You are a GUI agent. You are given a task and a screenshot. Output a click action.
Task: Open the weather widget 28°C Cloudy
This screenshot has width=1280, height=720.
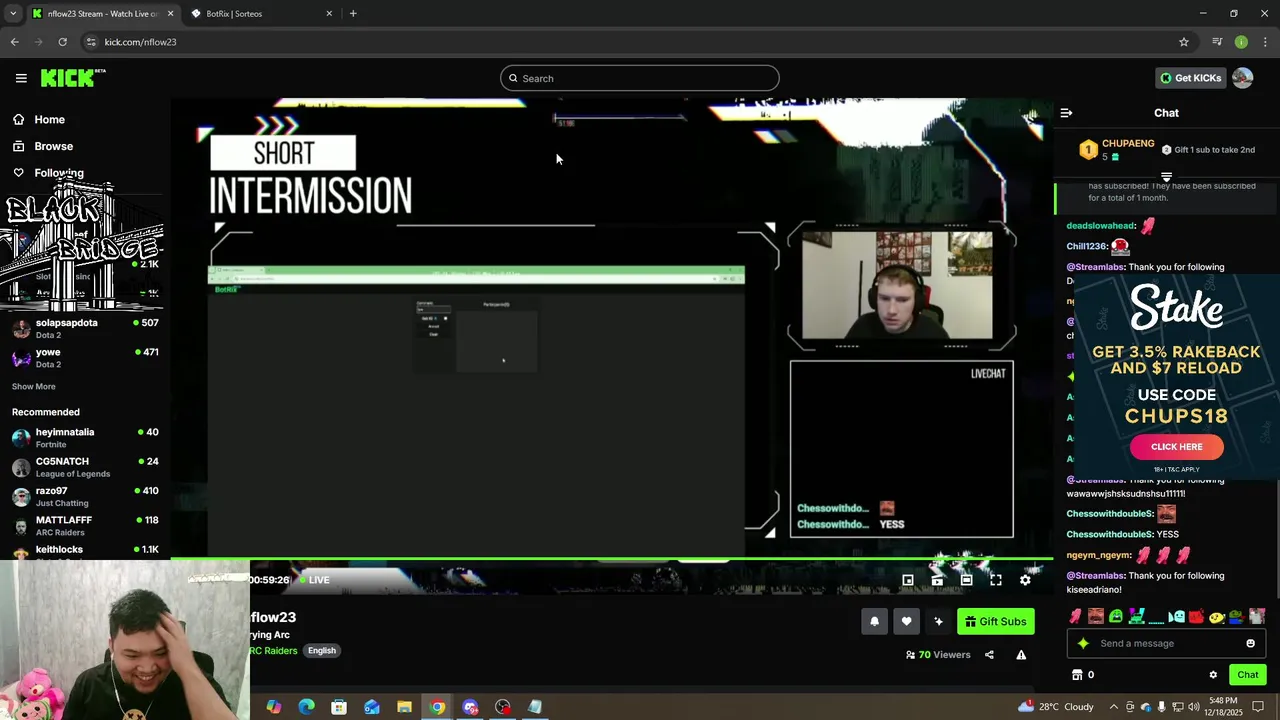[1056, 707]
